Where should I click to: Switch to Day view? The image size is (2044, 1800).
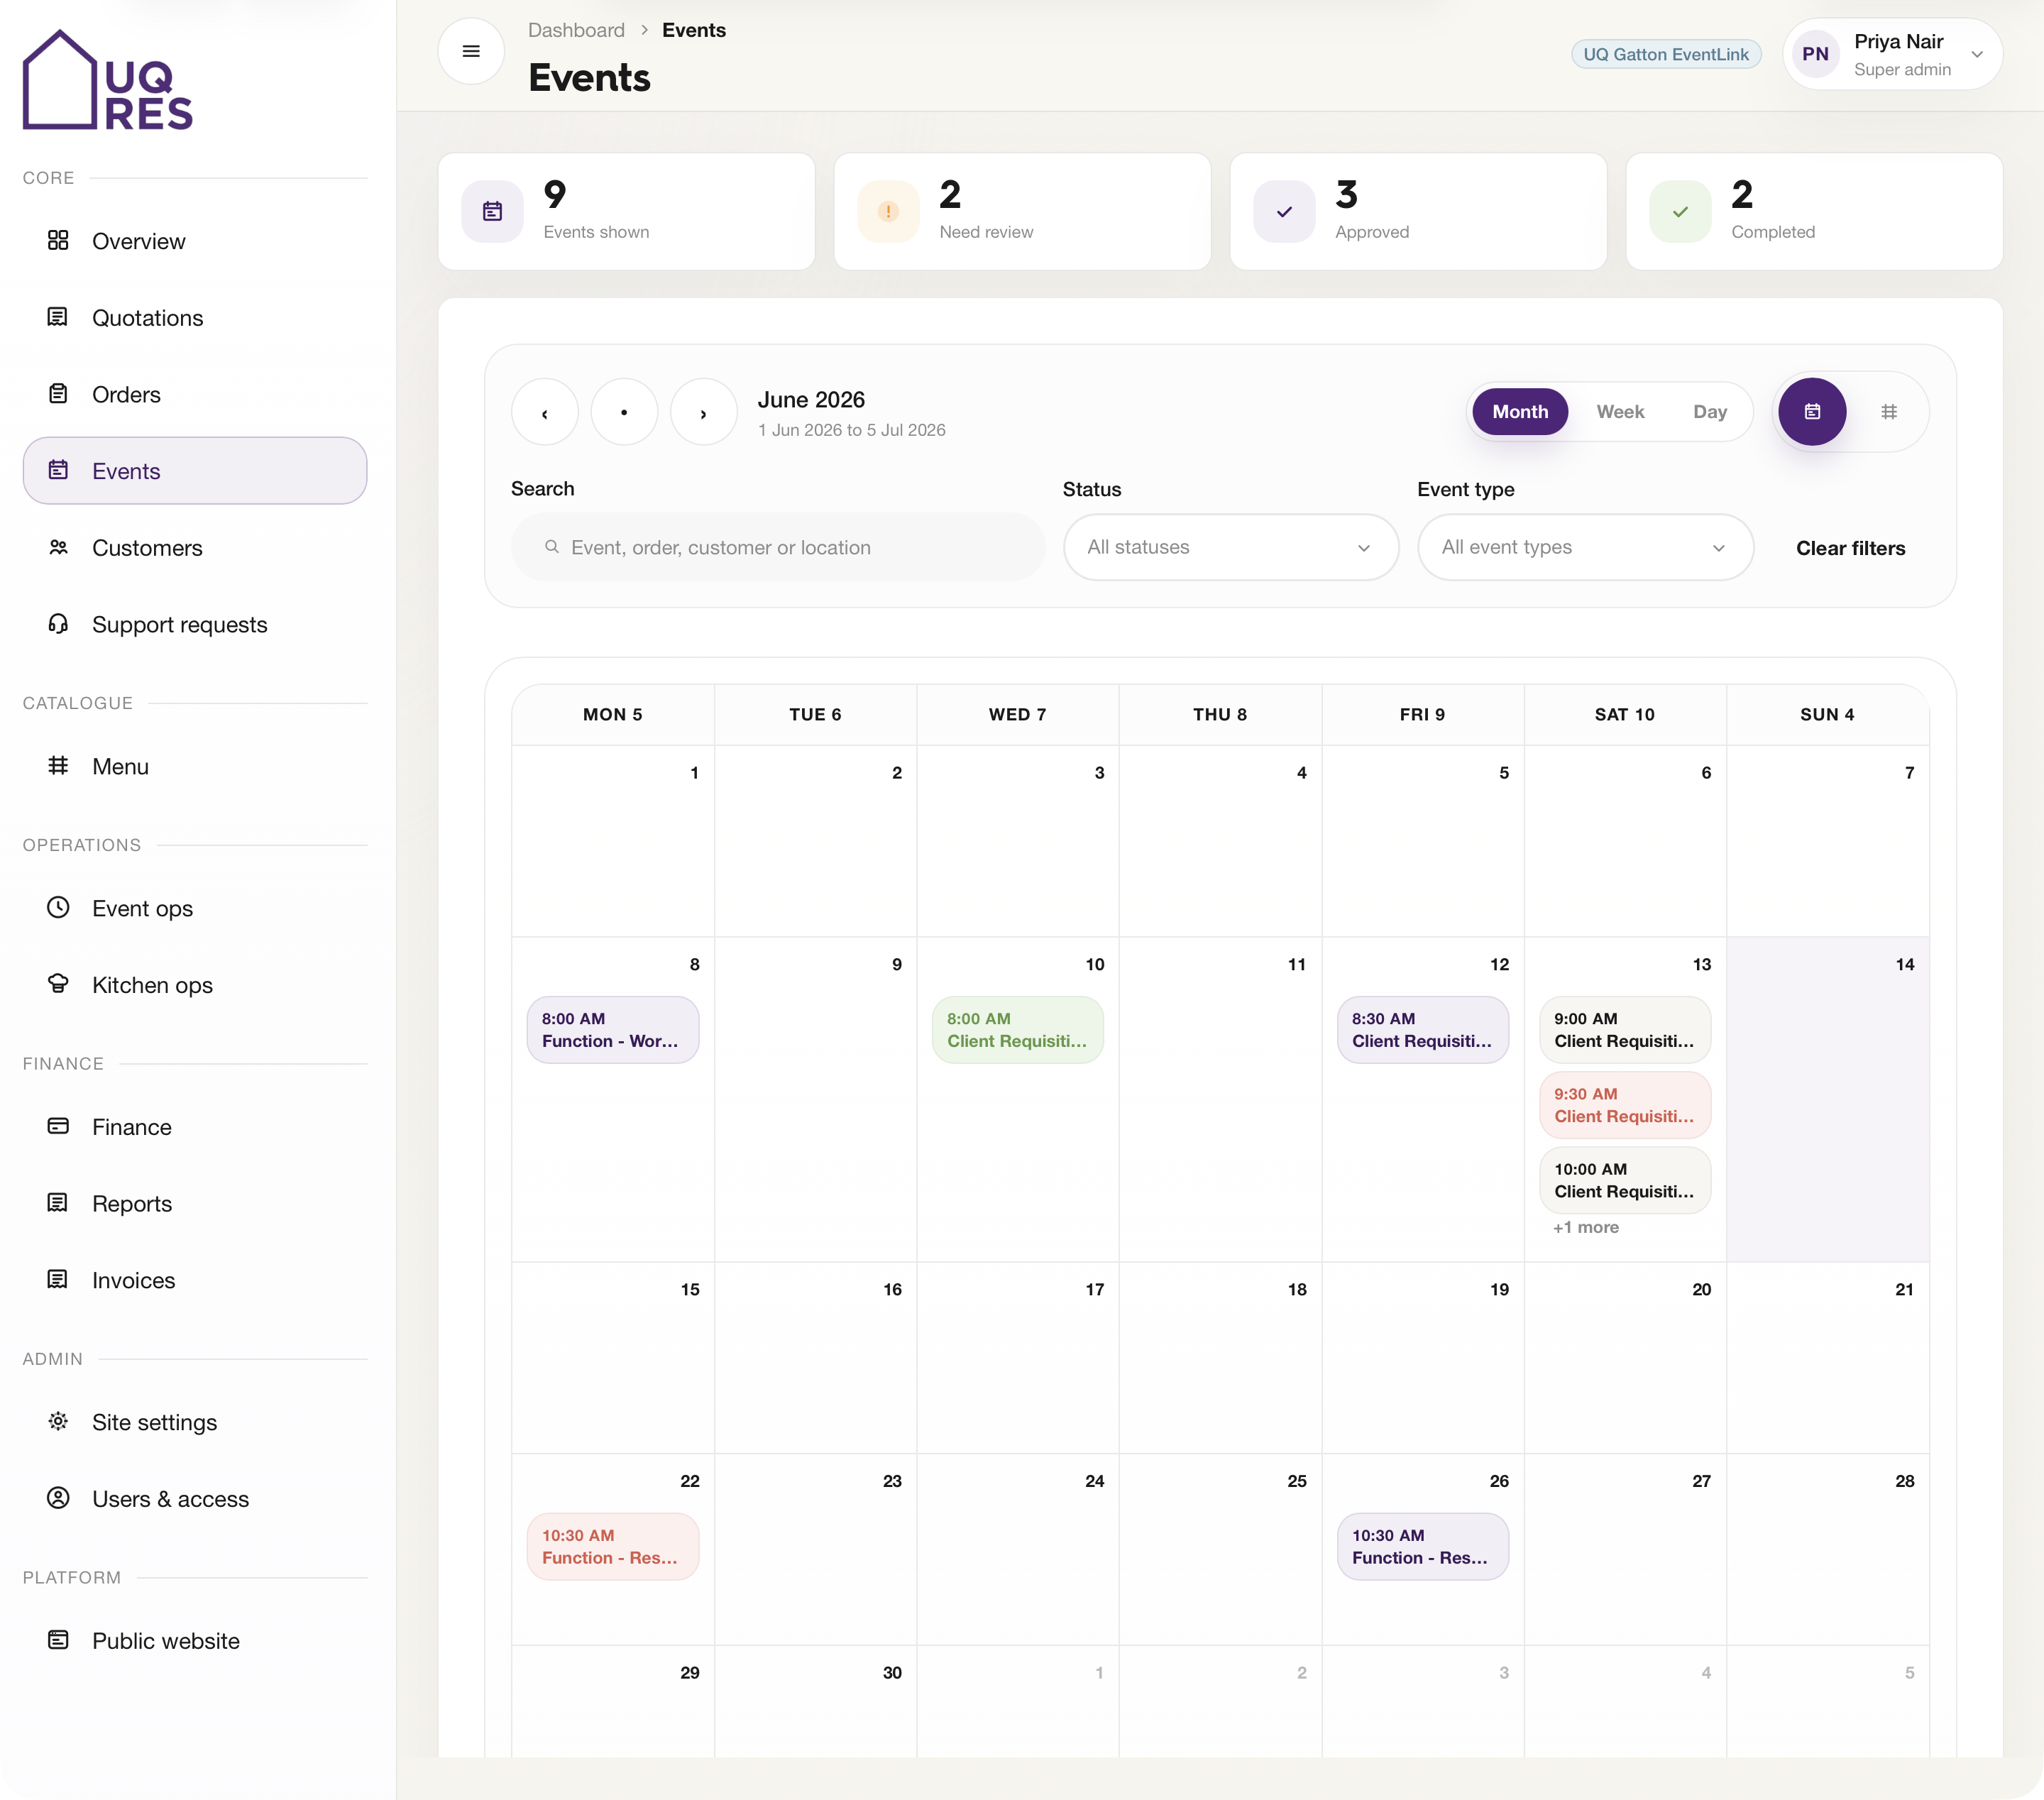point(1710,412)
